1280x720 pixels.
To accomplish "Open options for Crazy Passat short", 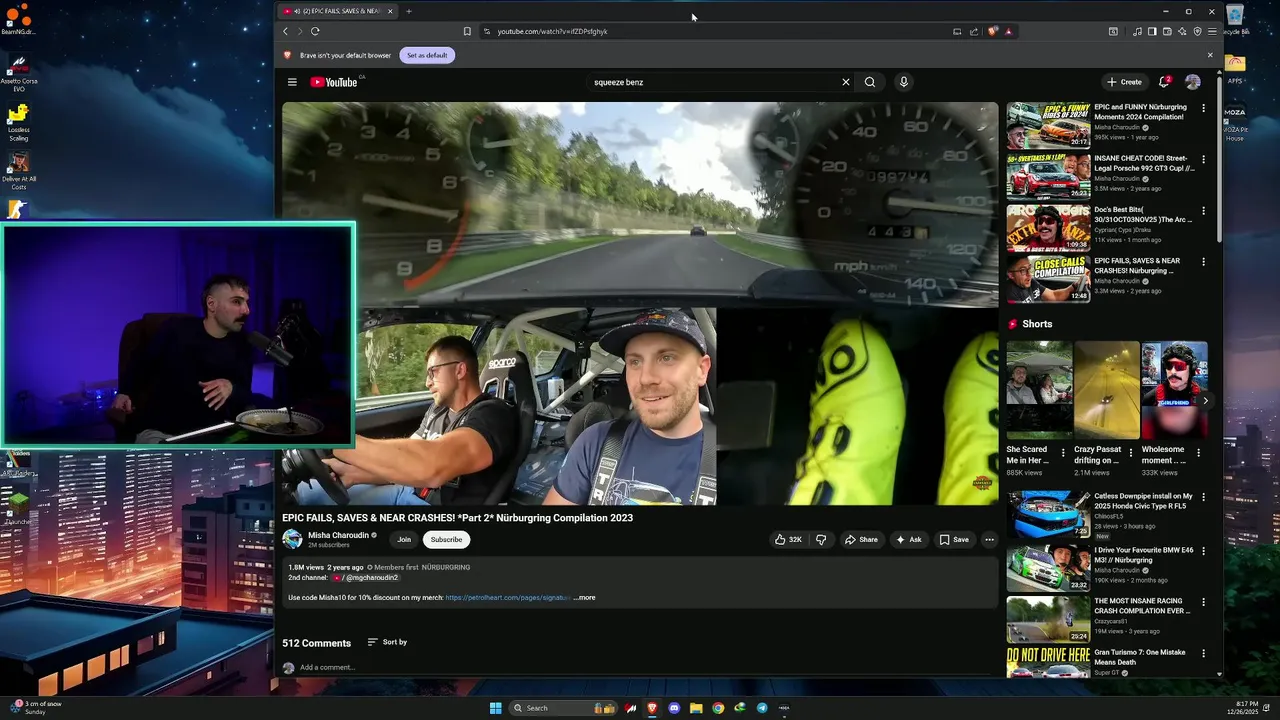I will pos(1131,453).
